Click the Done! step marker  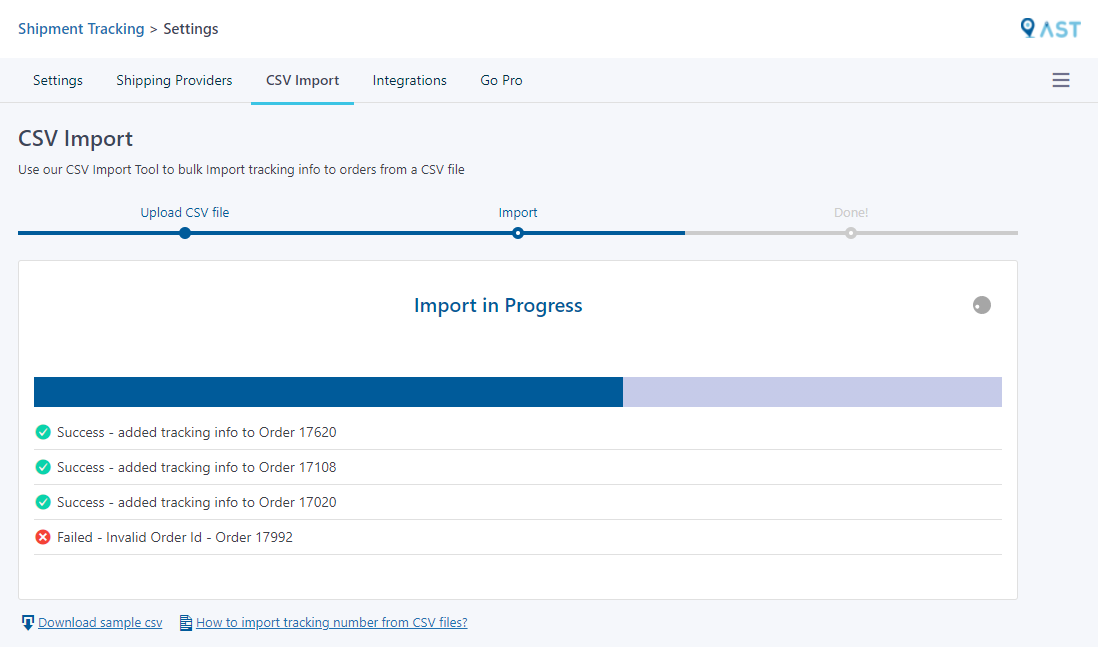pyautogui.click(x=850, y=232)
